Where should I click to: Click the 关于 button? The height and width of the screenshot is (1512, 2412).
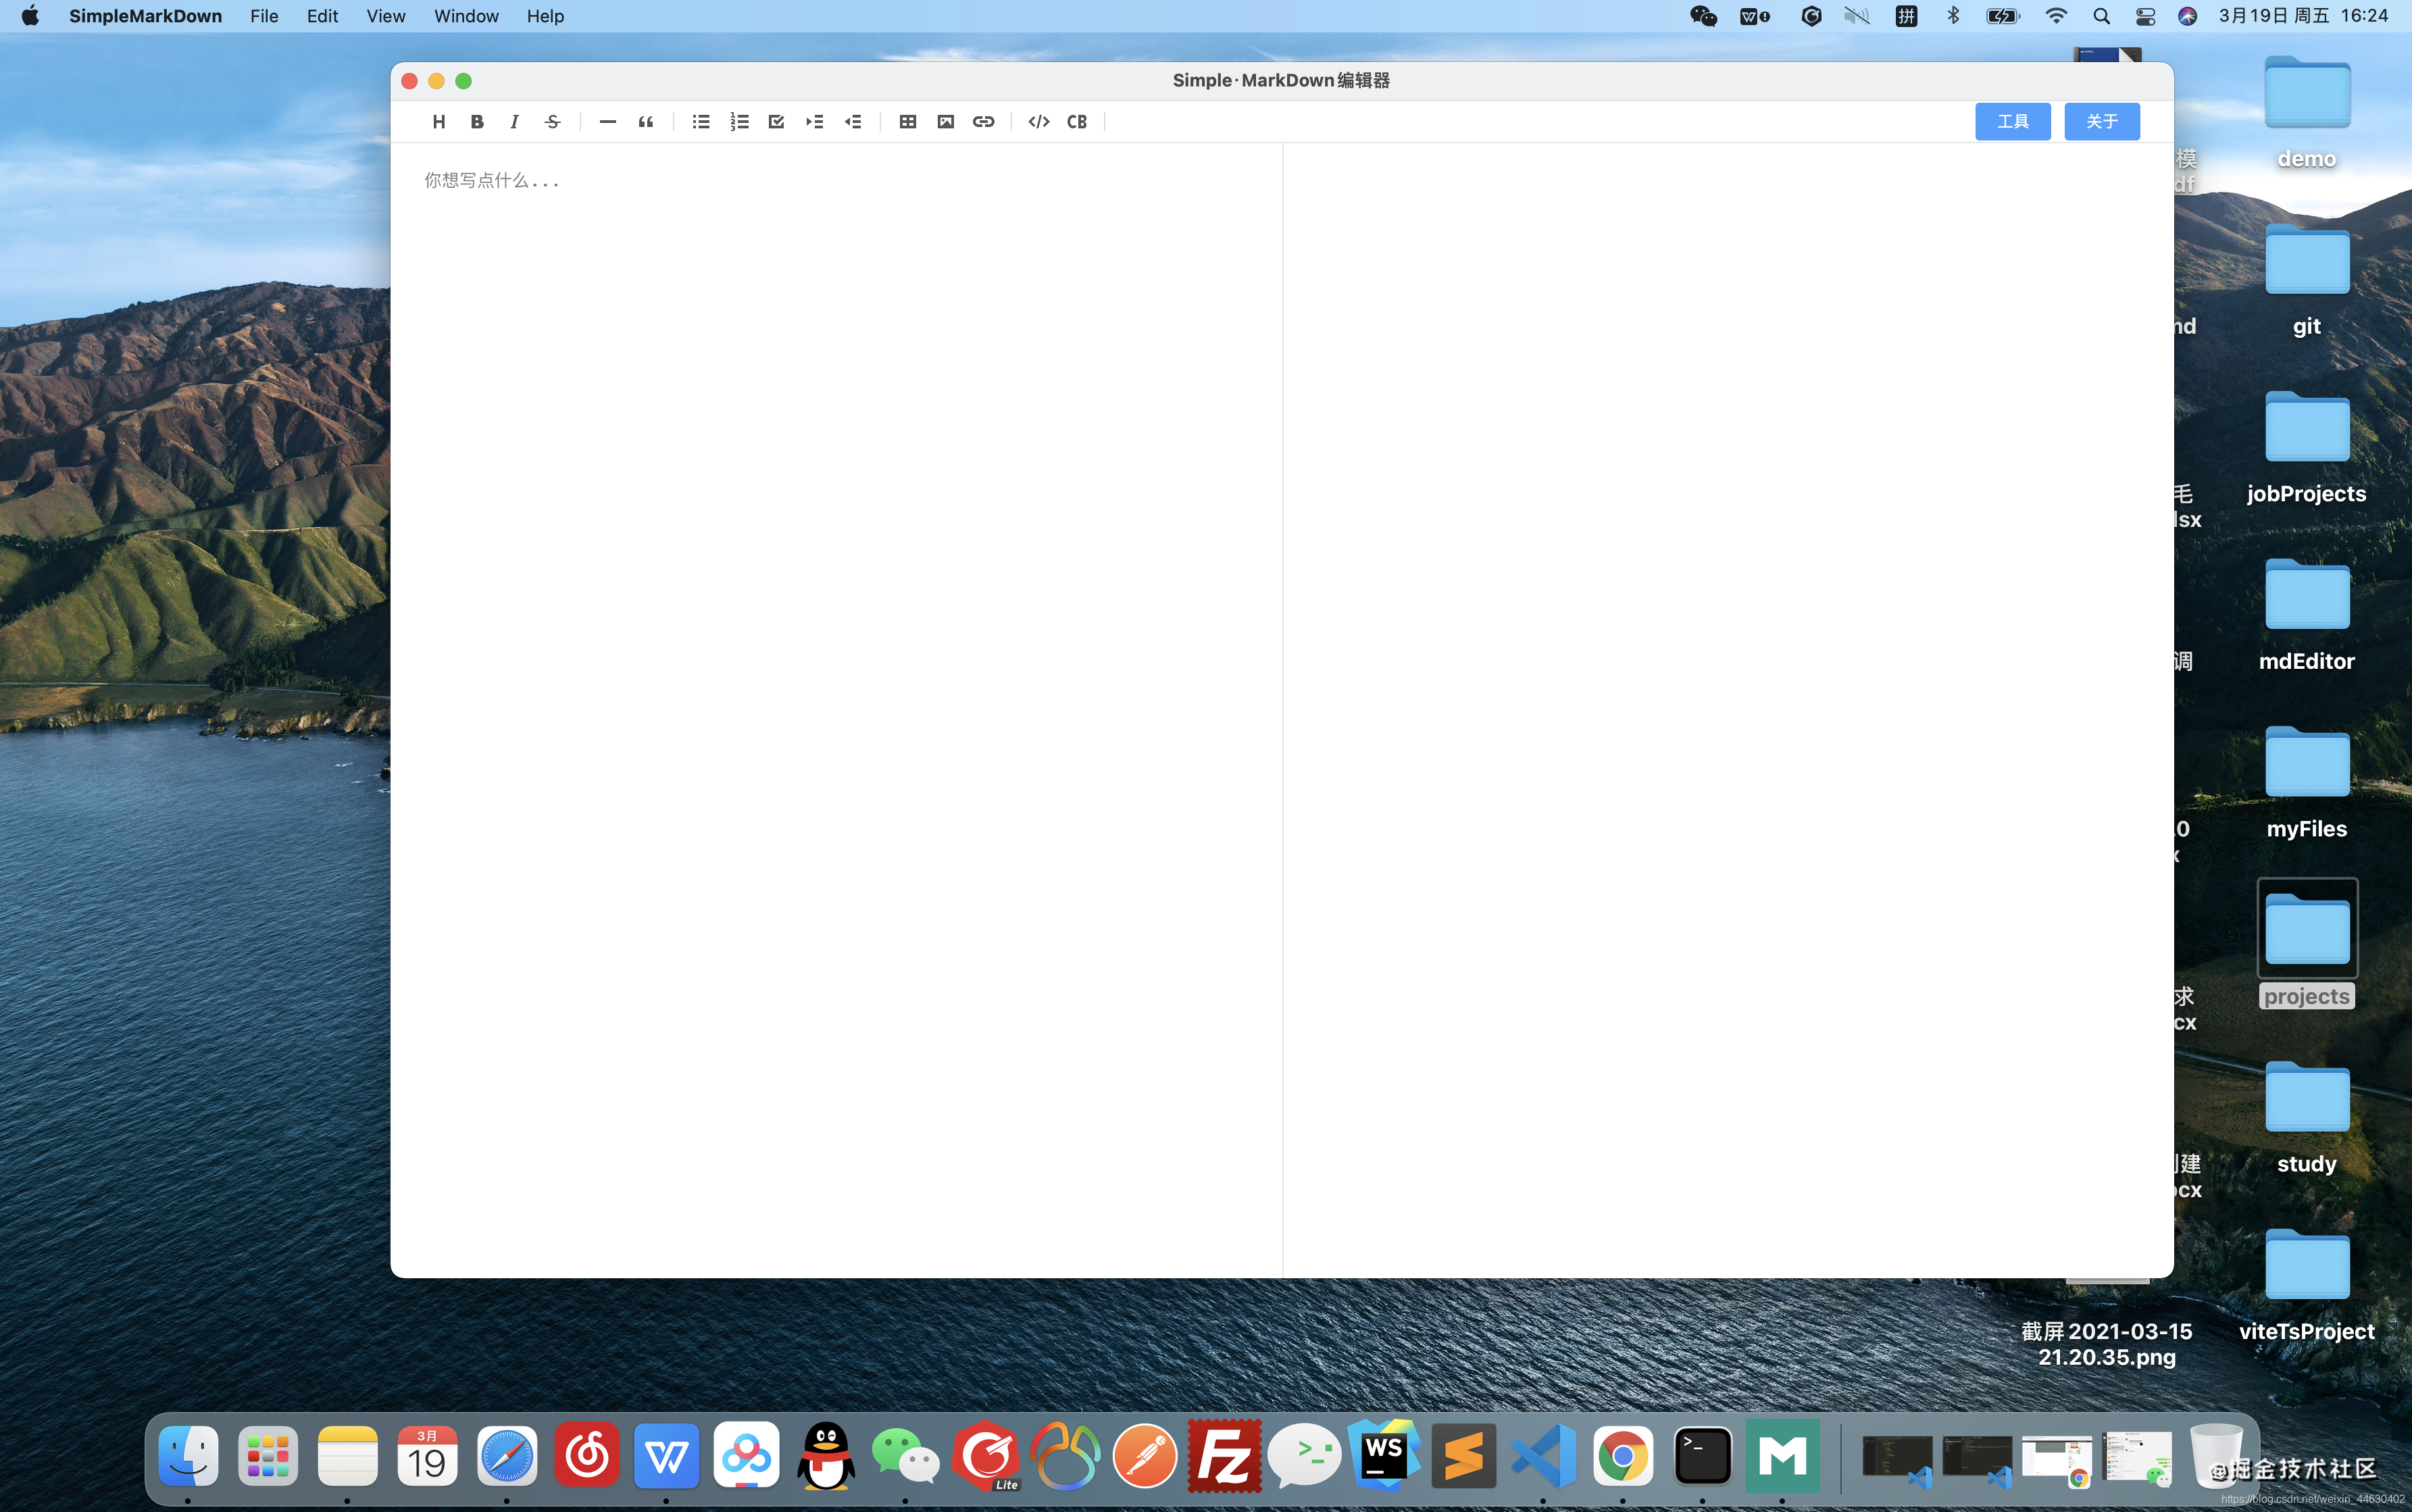pos(2101,122)
